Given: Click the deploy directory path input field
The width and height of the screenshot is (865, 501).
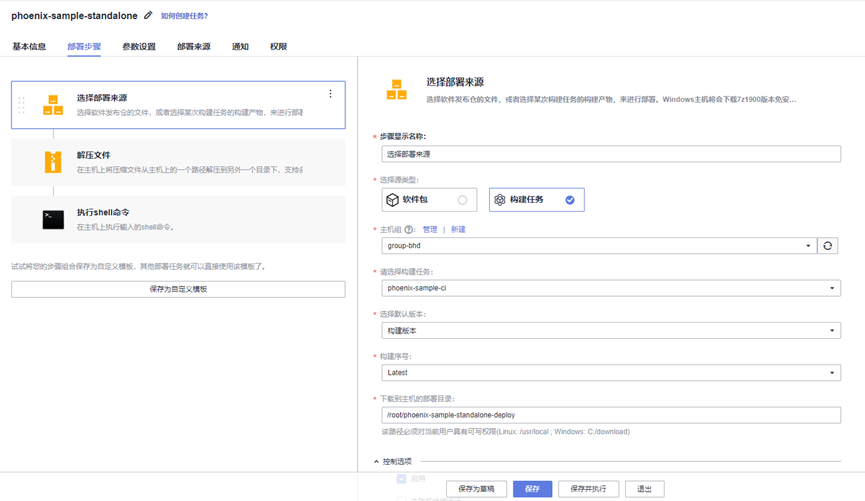Looking at the screenshot, I should 611,415.
